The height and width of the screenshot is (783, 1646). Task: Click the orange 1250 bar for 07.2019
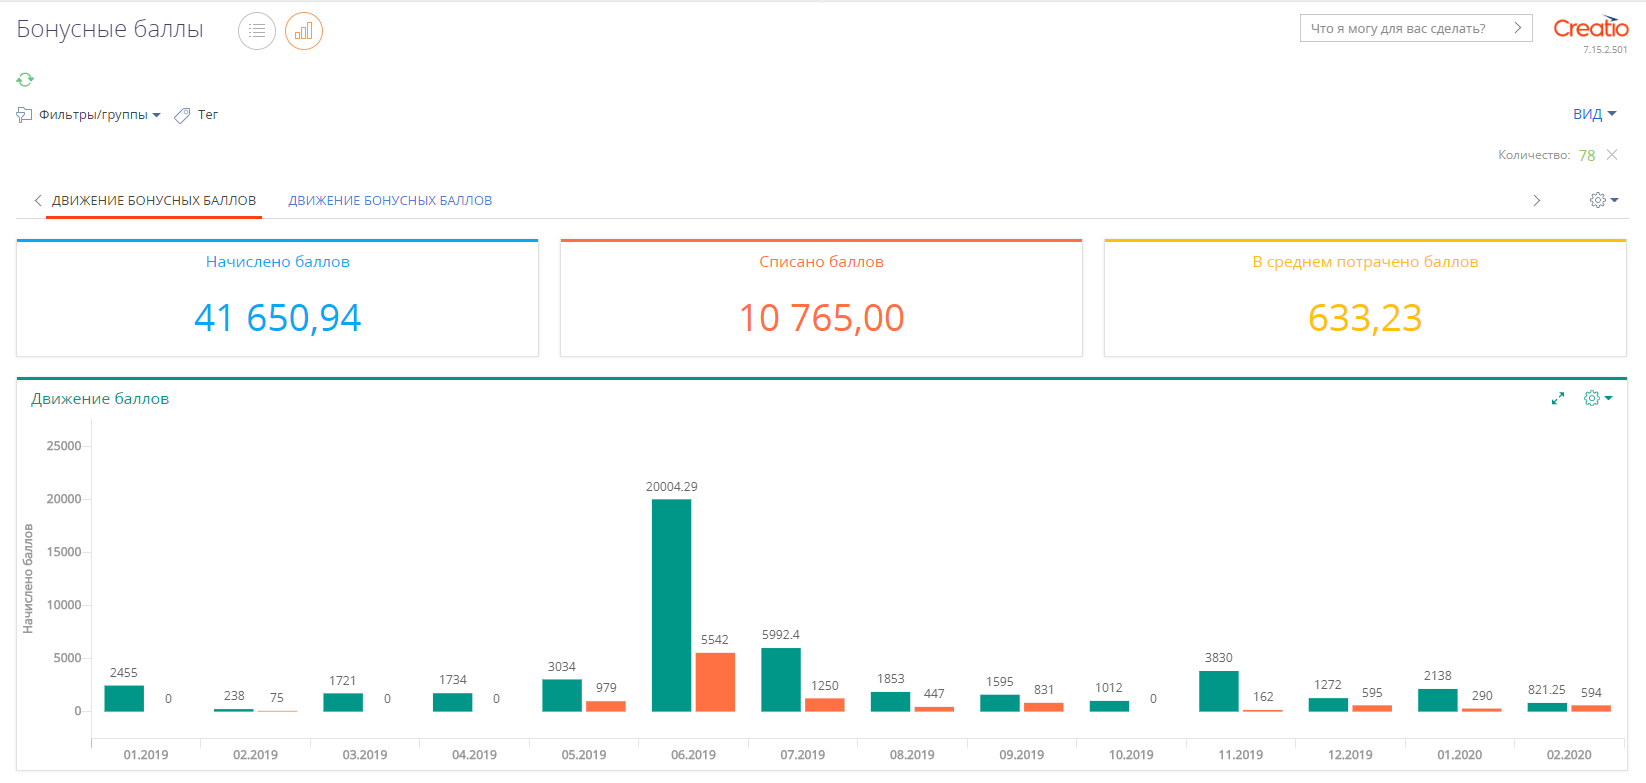[825, 705]
